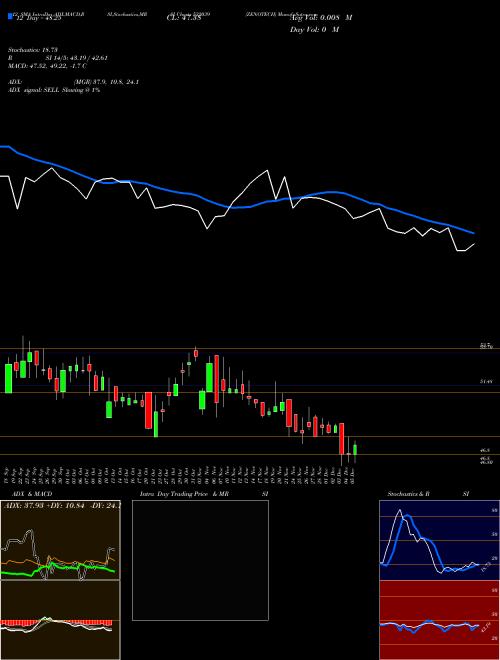Click the 'MACD: 47.52, 49.22, -1.7 C' line

[x=47, y=66]
